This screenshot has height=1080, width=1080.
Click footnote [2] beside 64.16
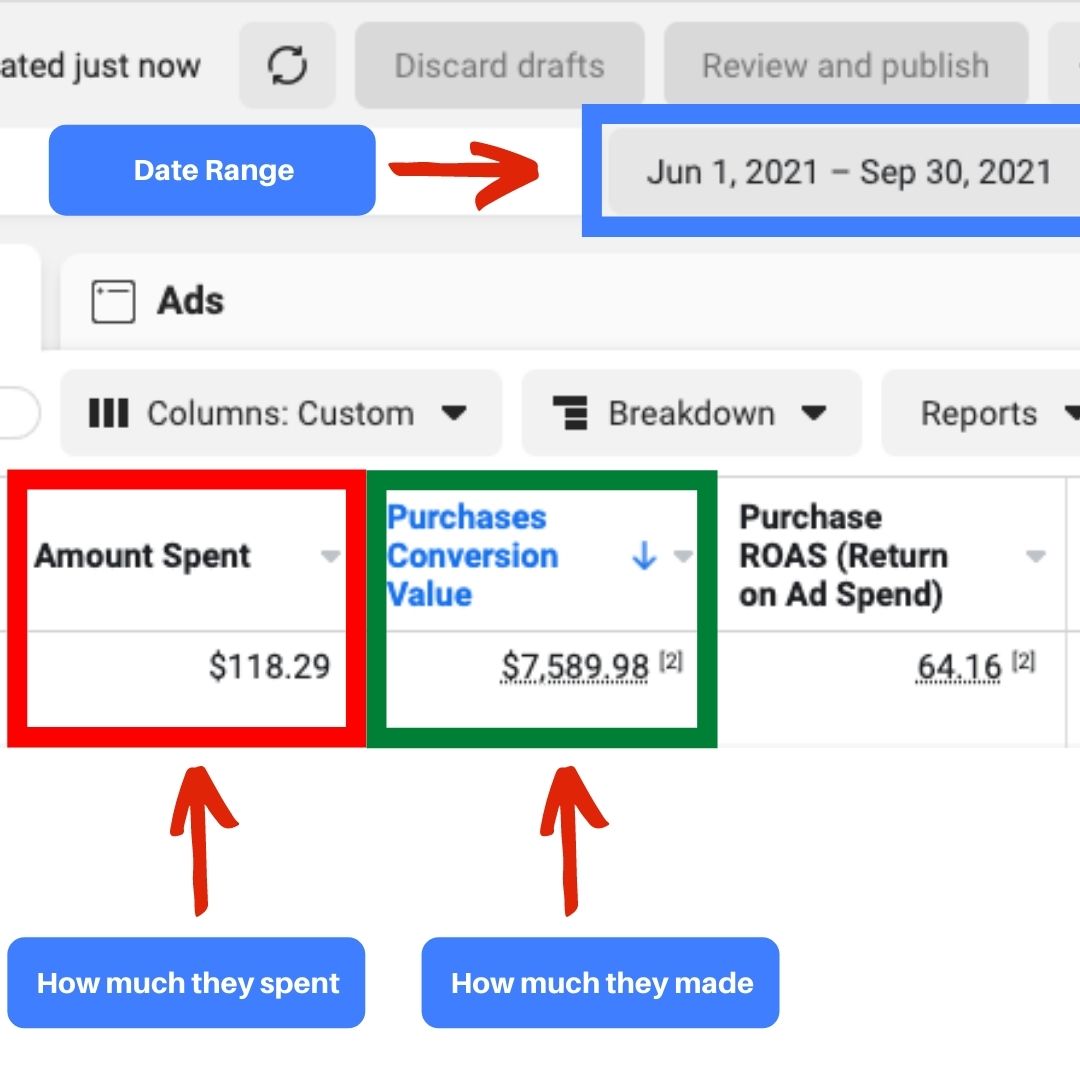click(x=1023, y=661)
